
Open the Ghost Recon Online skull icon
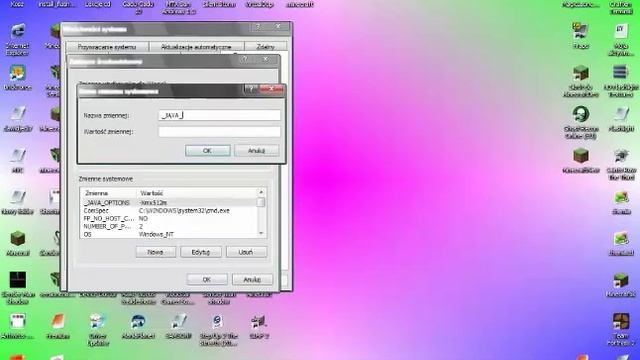click(580, 115)
